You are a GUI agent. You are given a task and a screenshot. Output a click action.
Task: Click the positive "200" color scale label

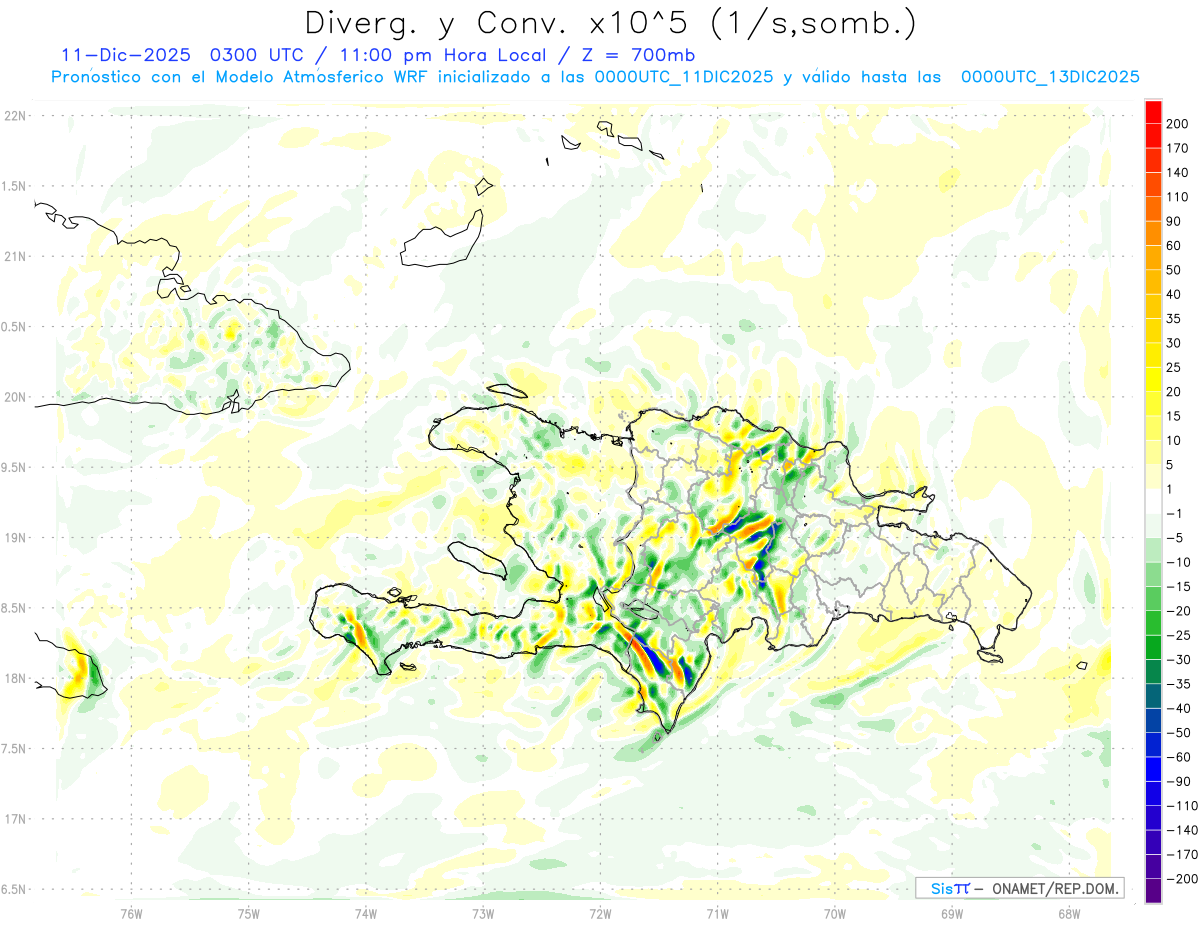click(x=1178, y=123)
